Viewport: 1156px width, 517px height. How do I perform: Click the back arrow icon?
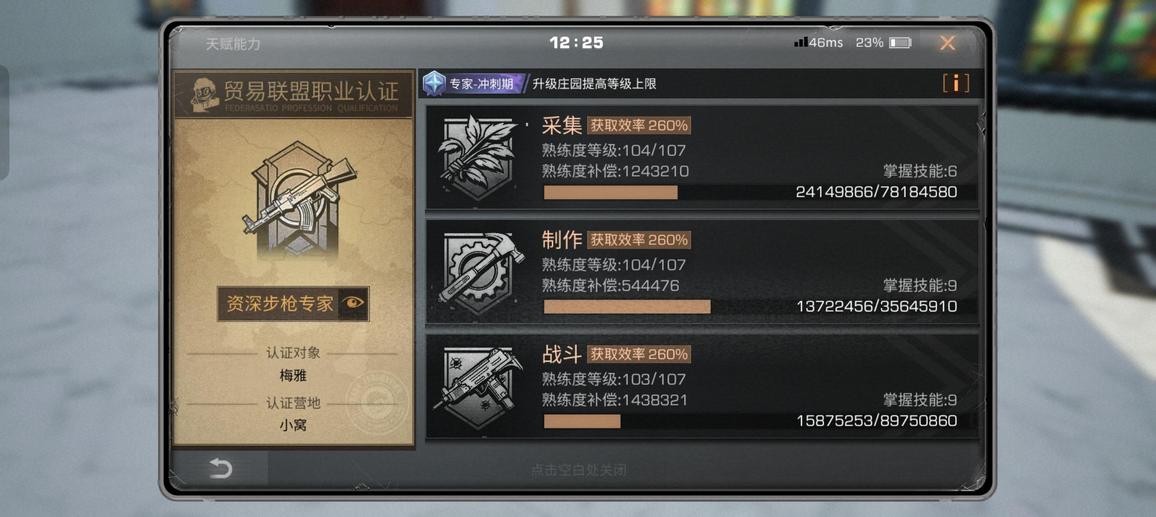(x=220, y=468)
